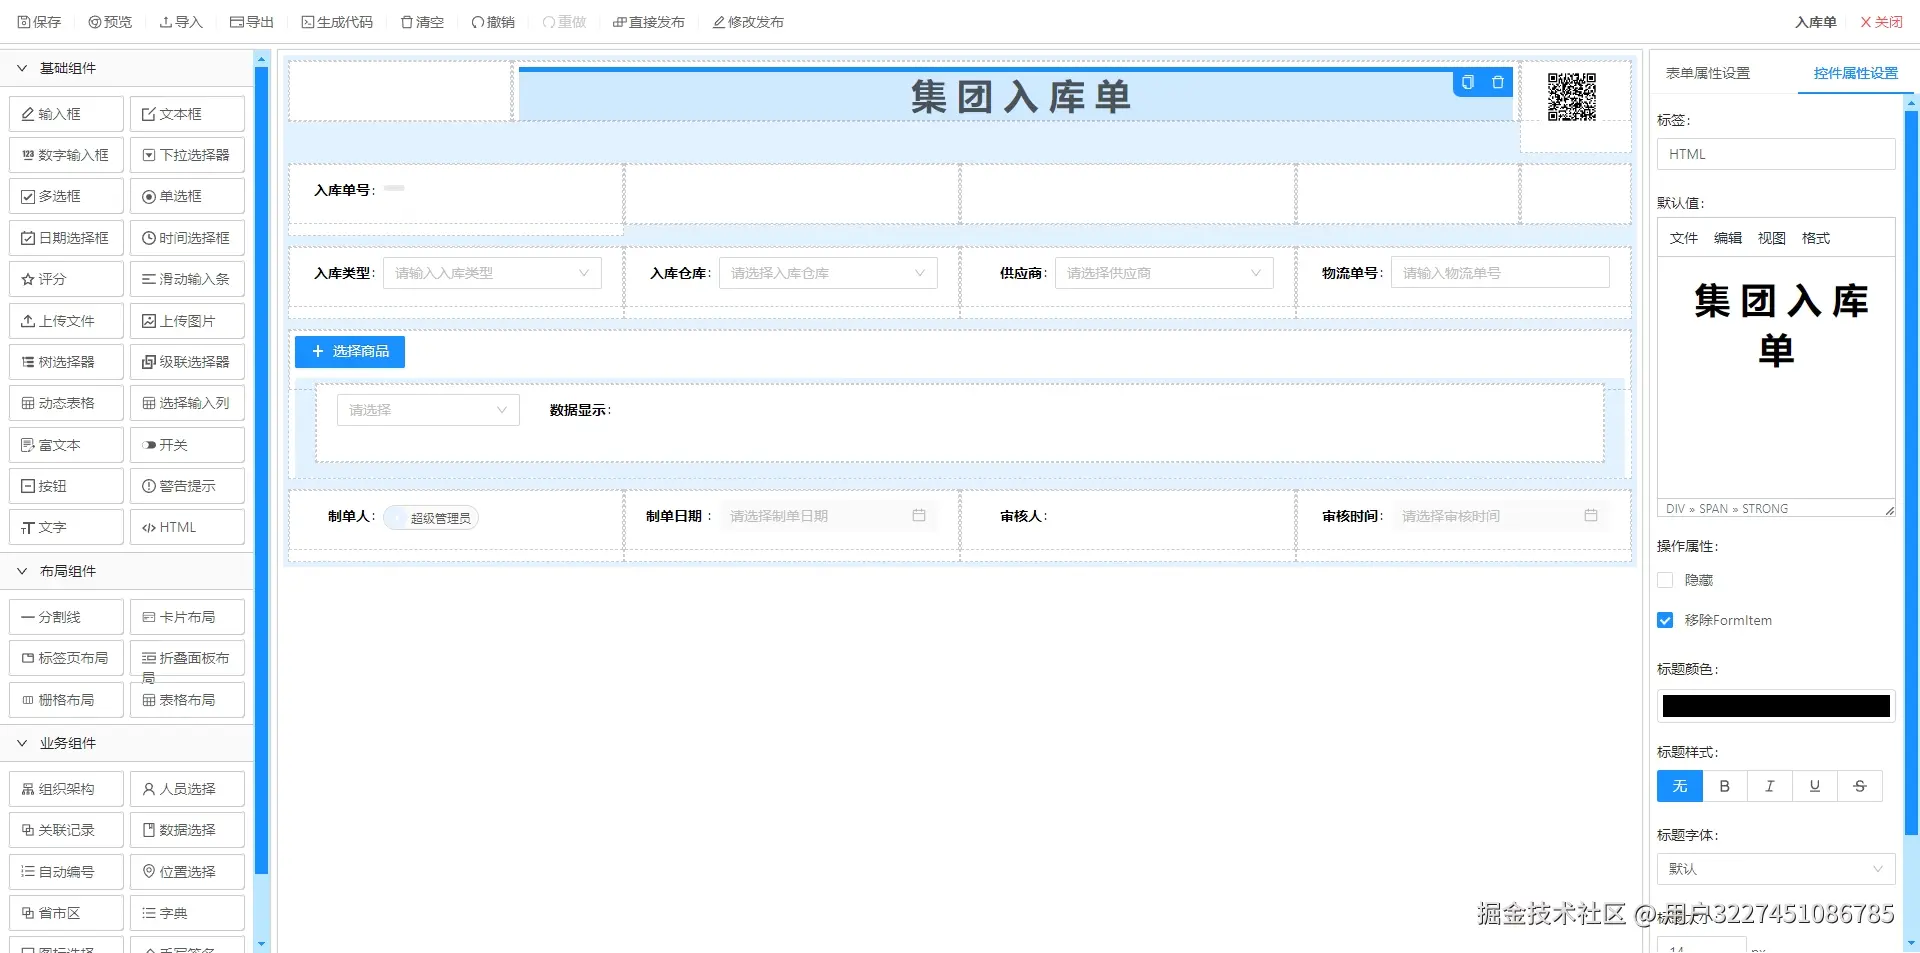Screen dimensions: 1920x953
Task: Open the 入库类型 dropdown
Action: click(x=492, y=273)
